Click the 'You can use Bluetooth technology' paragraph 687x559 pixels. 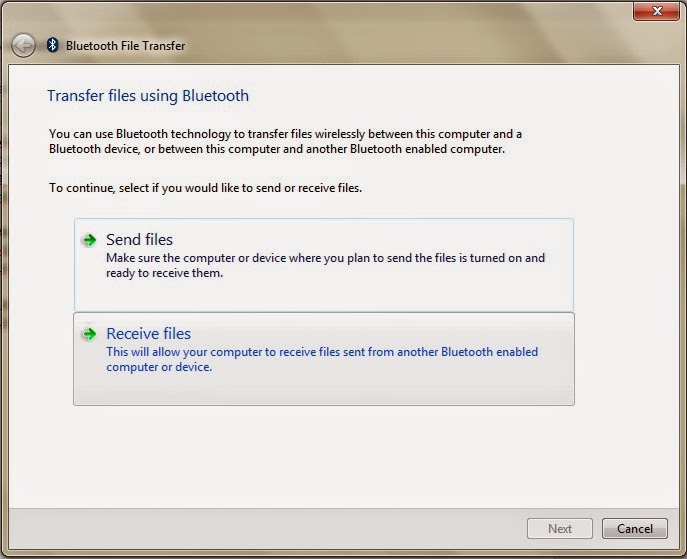[285, 141]
